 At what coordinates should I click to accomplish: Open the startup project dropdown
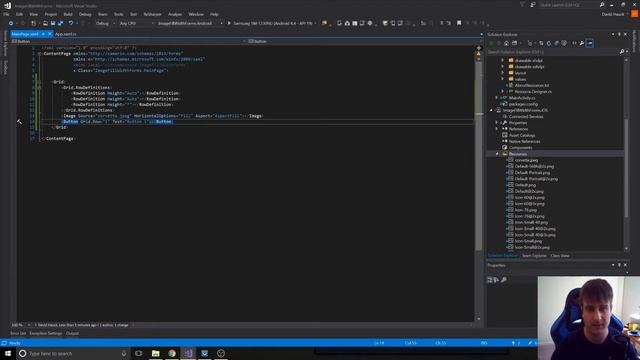pos(190,23)
